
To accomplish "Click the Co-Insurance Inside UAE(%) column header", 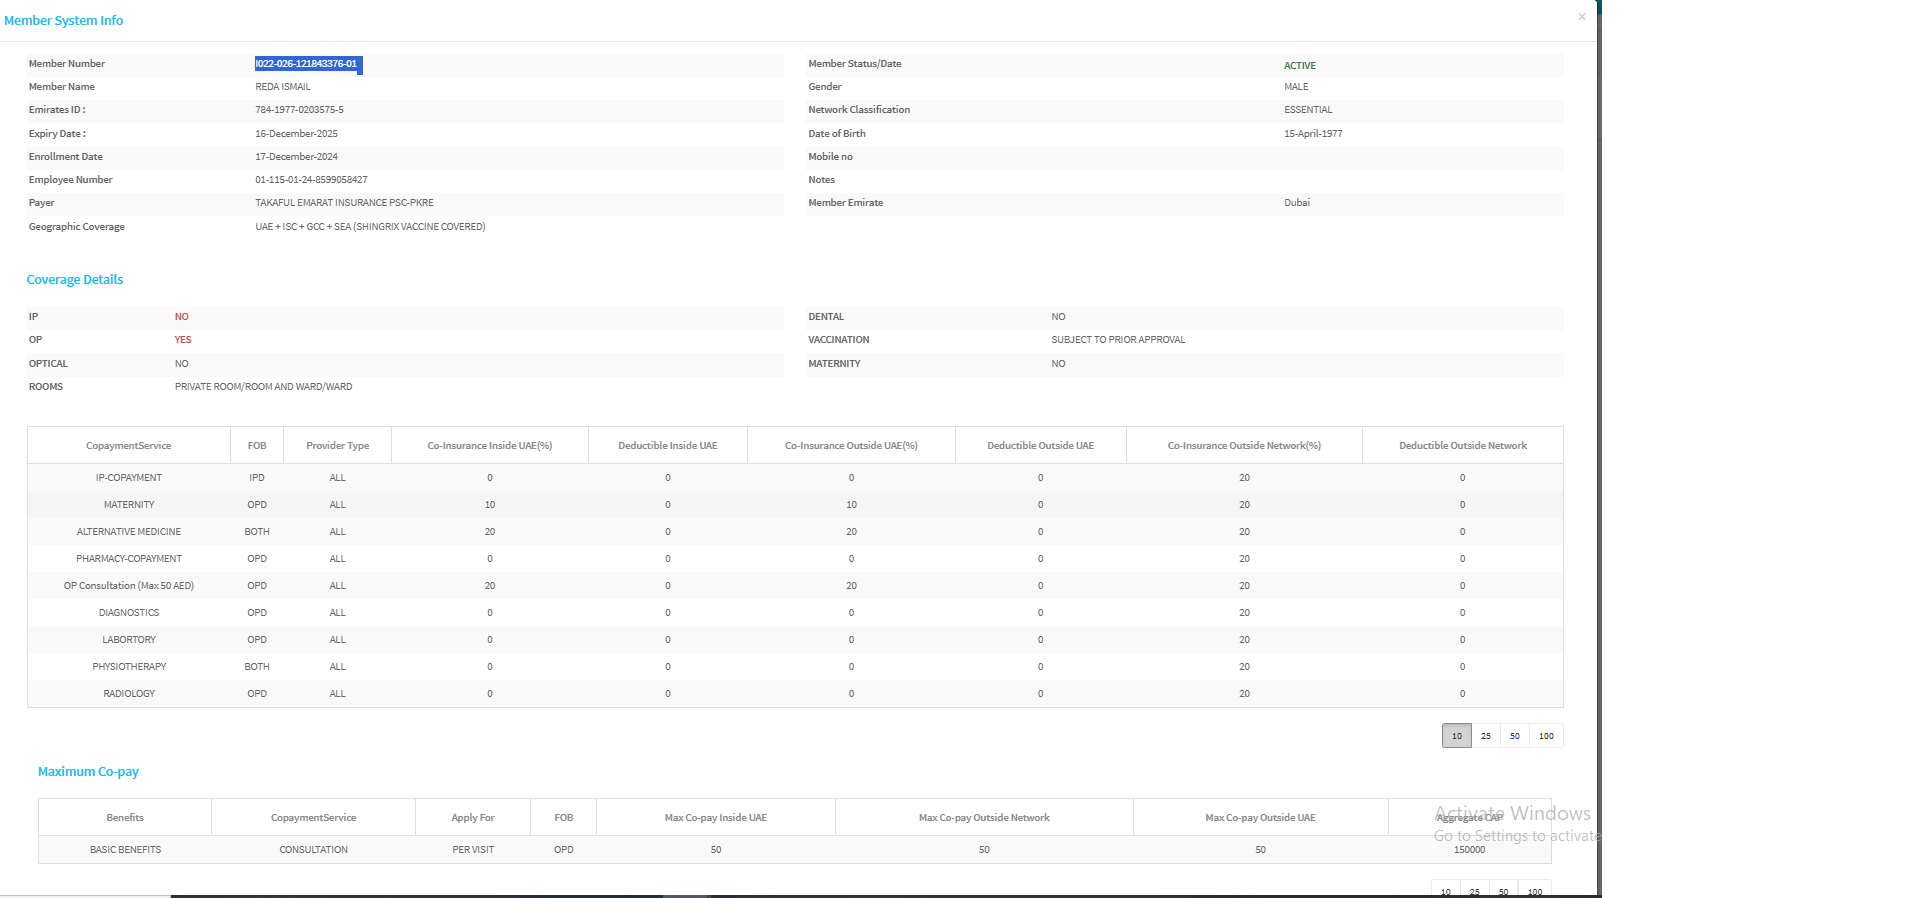I will 490,446.
